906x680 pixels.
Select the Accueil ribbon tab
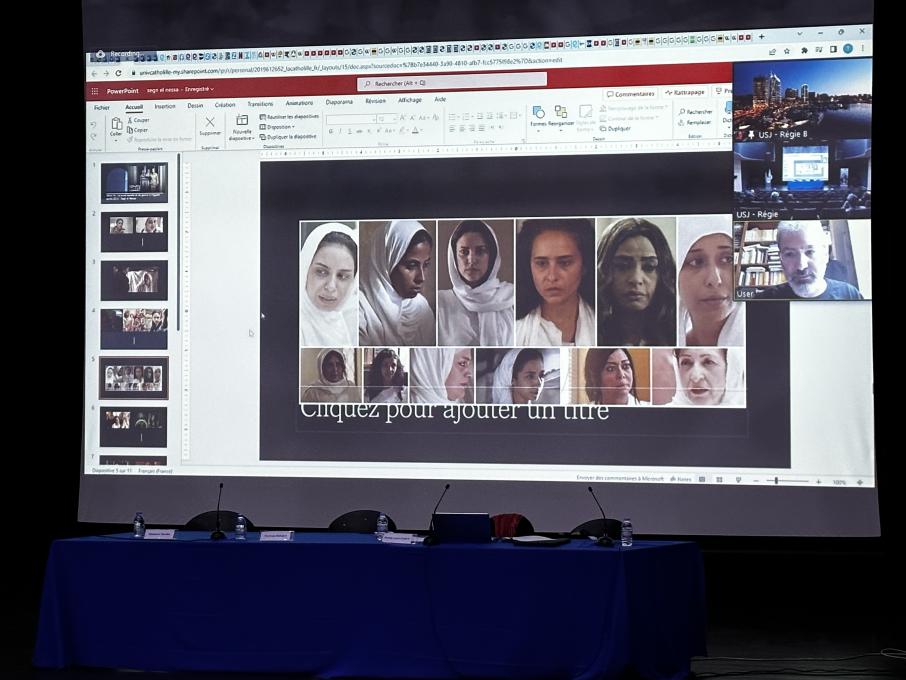pyautogui.click(x=134, y=107)
